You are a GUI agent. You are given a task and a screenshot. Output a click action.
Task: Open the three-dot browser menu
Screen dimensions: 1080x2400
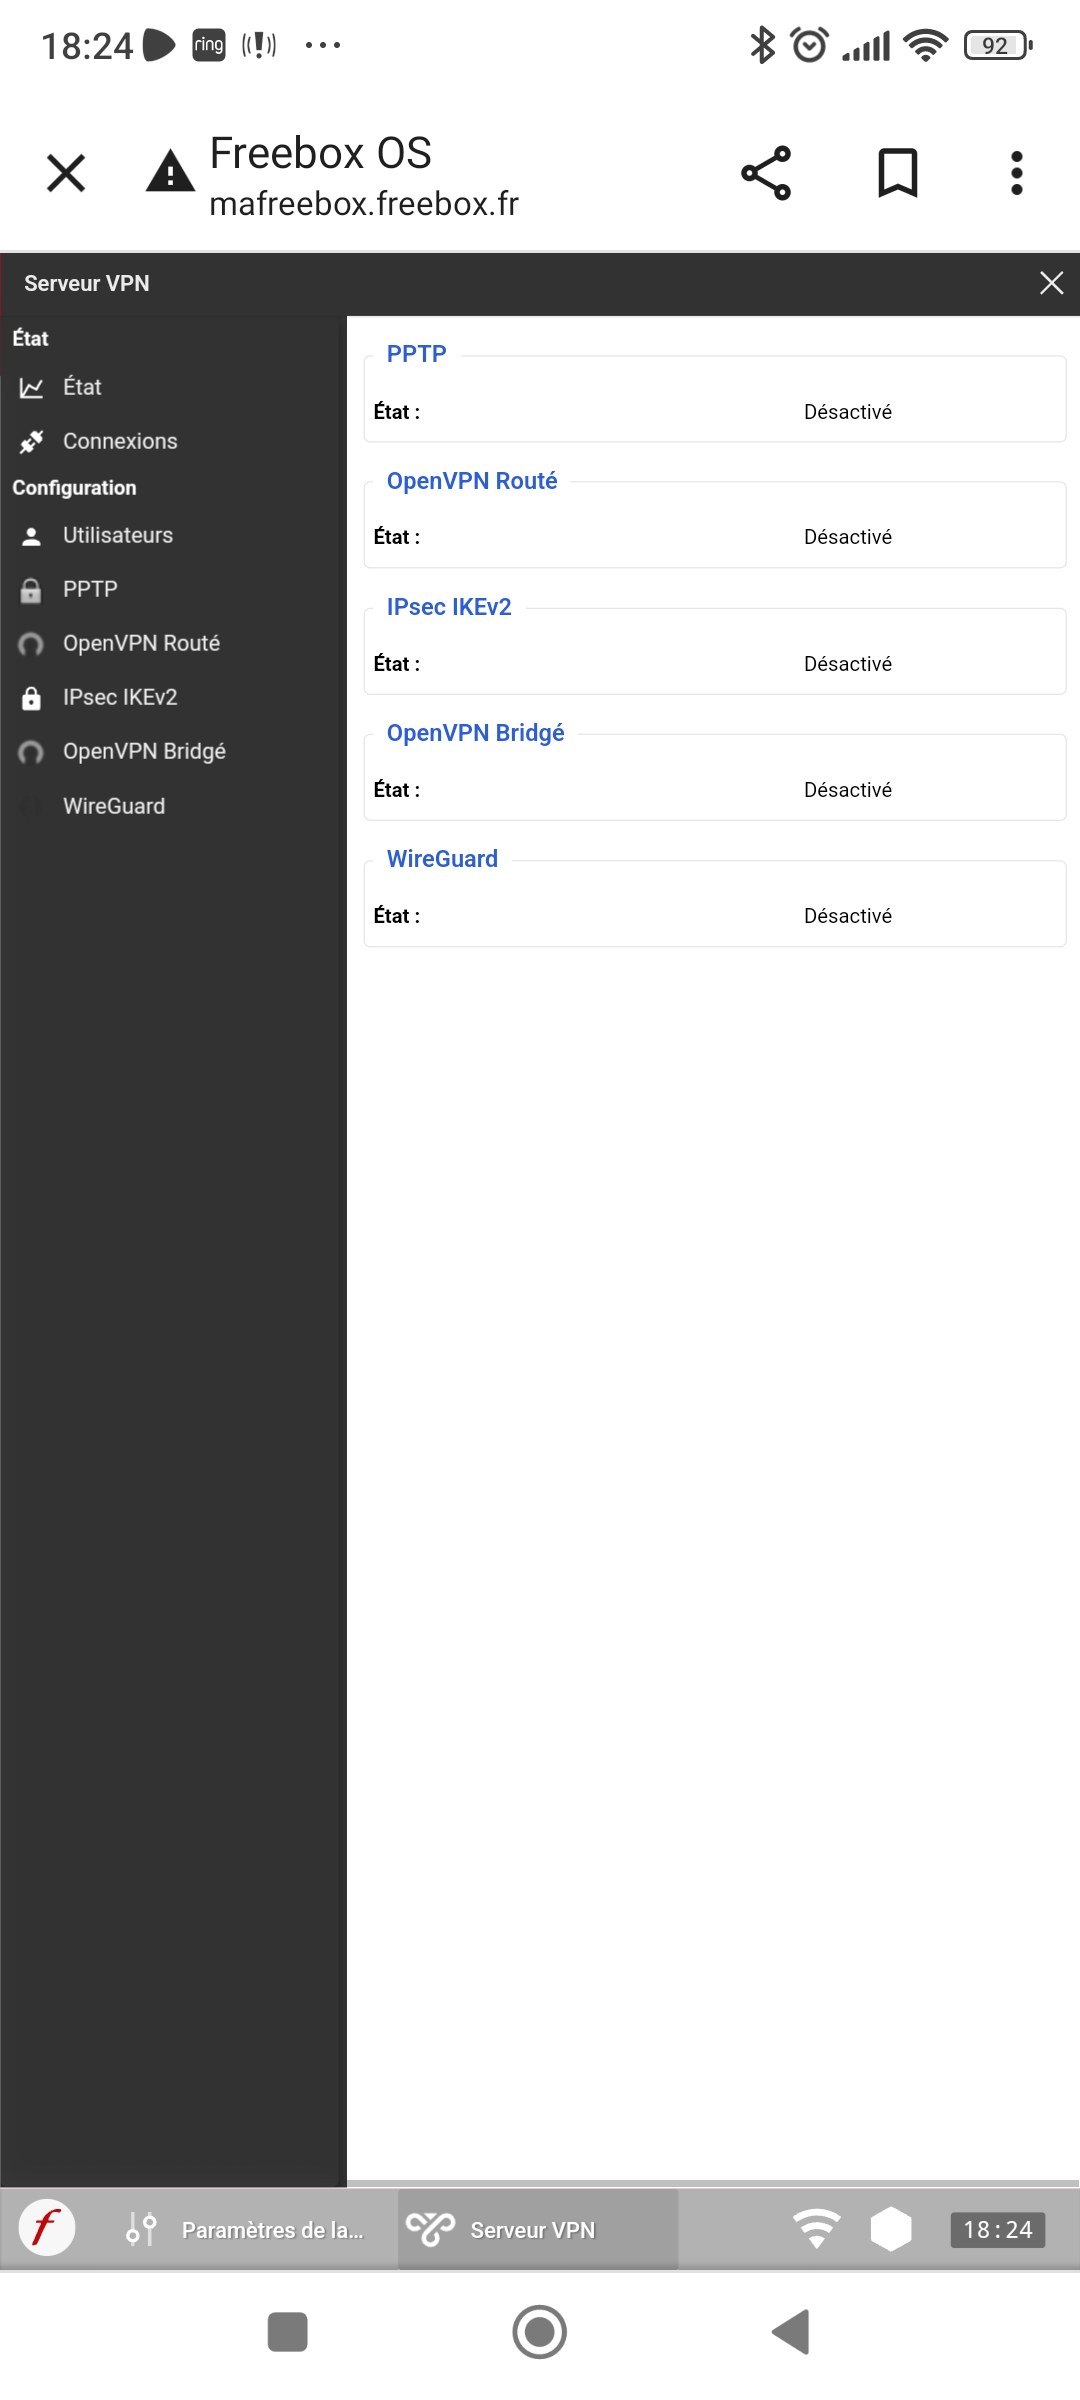1016,173
